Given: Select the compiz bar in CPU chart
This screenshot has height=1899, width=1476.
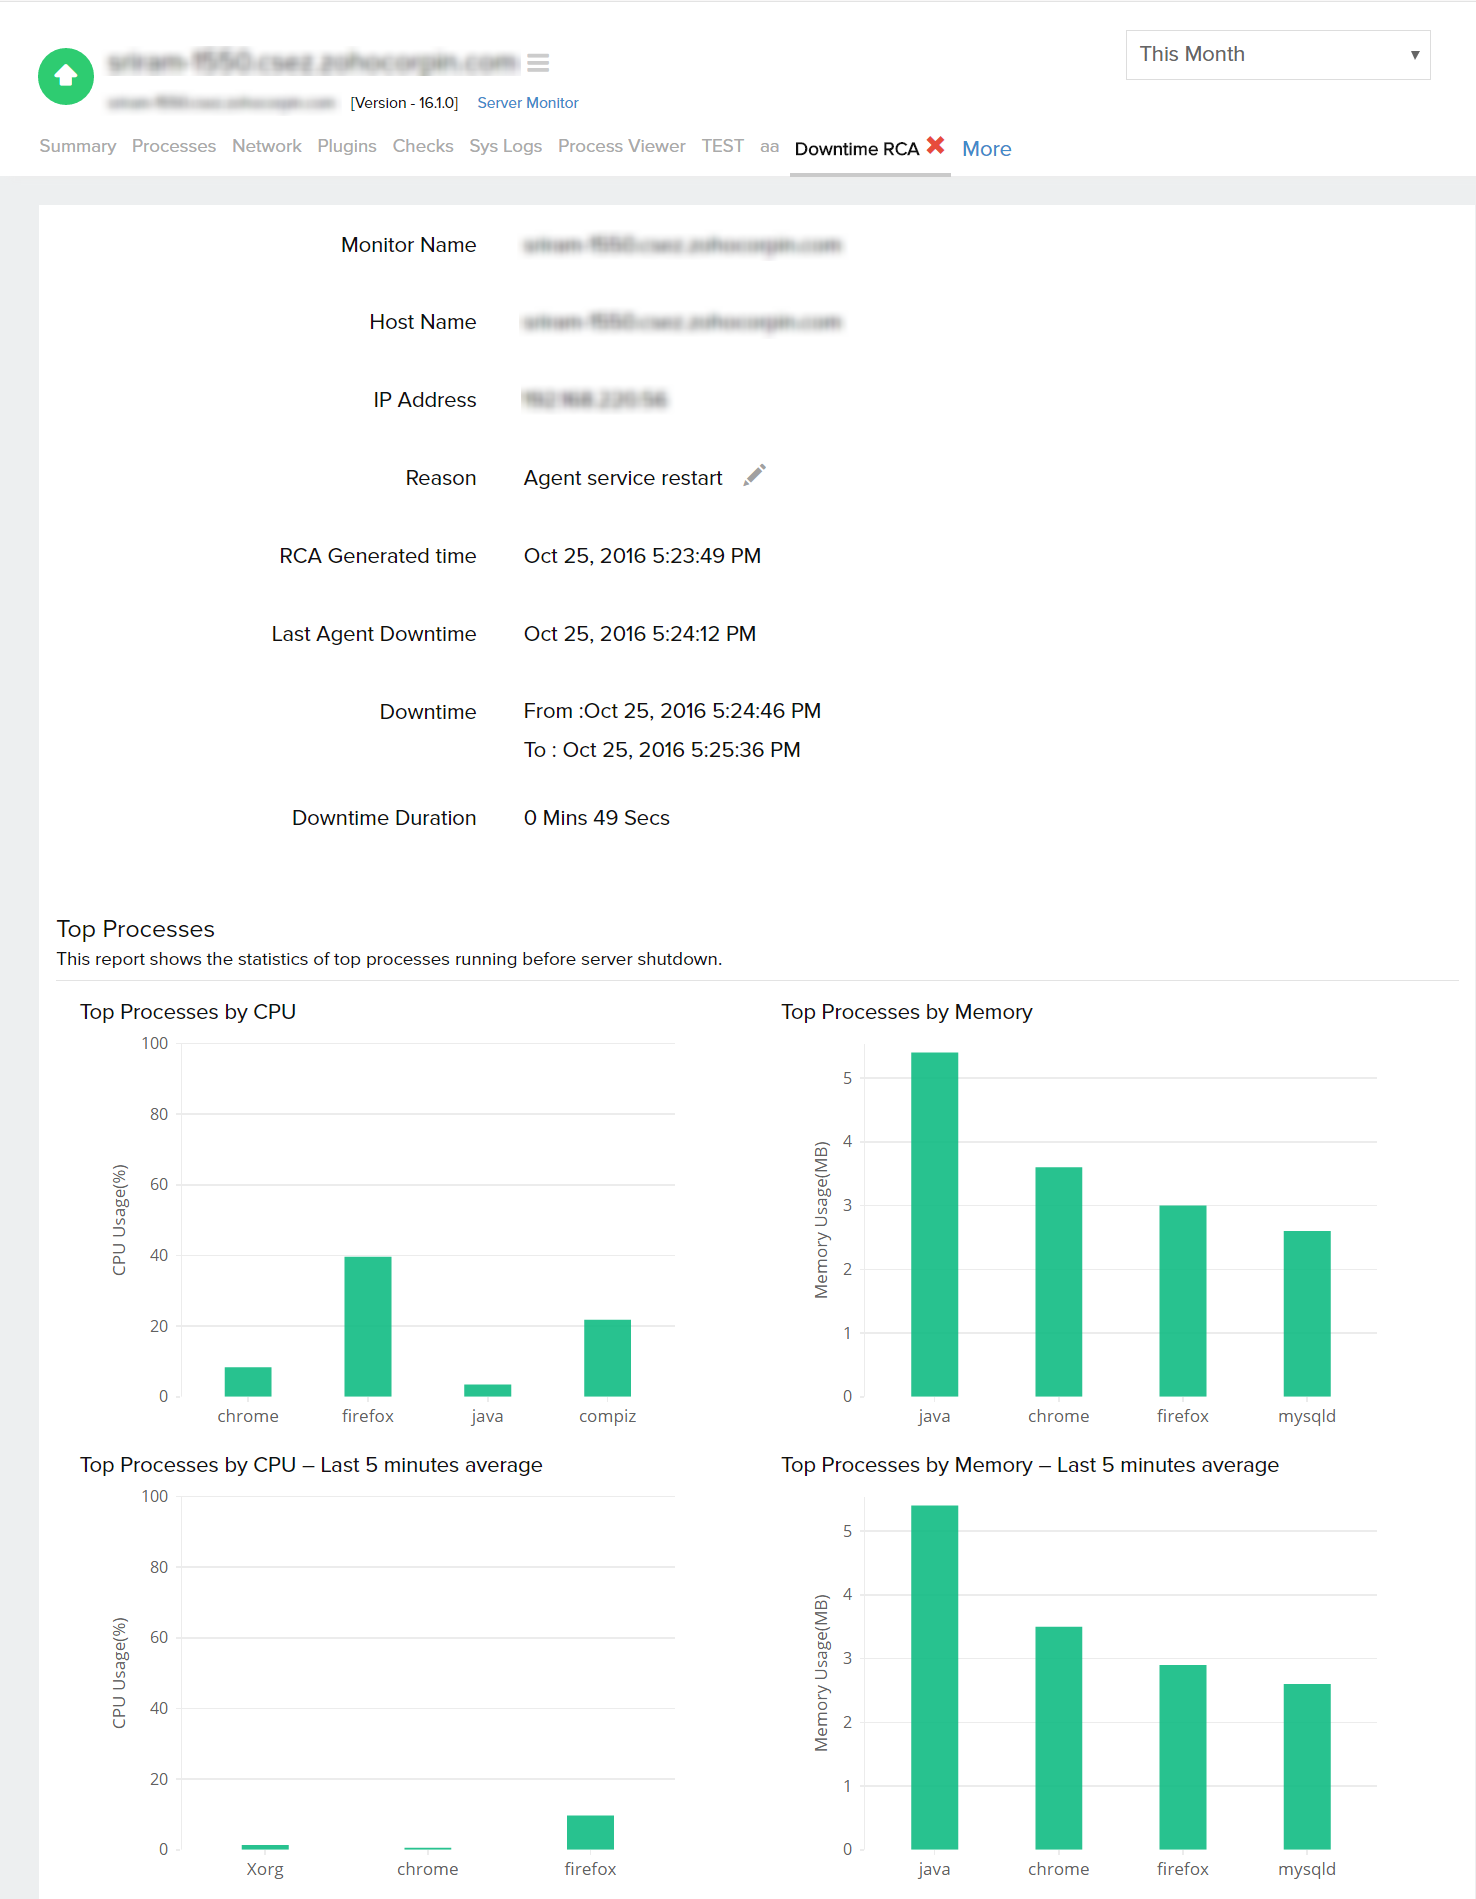Looking at the screenshot, I should 607,1358.
